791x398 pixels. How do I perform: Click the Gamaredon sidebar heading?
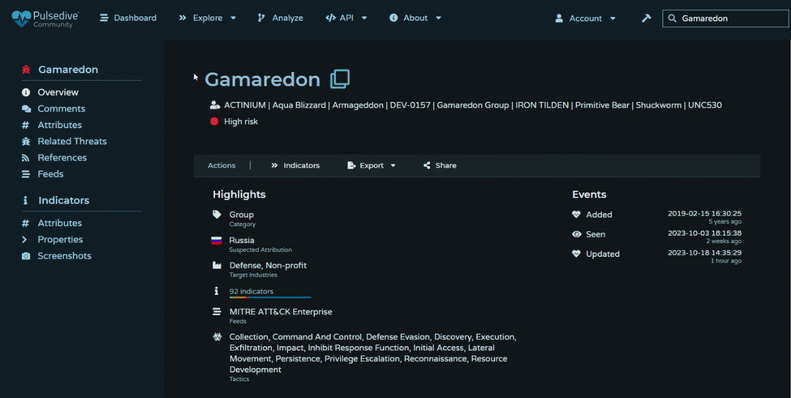click(x=68, y=70)
